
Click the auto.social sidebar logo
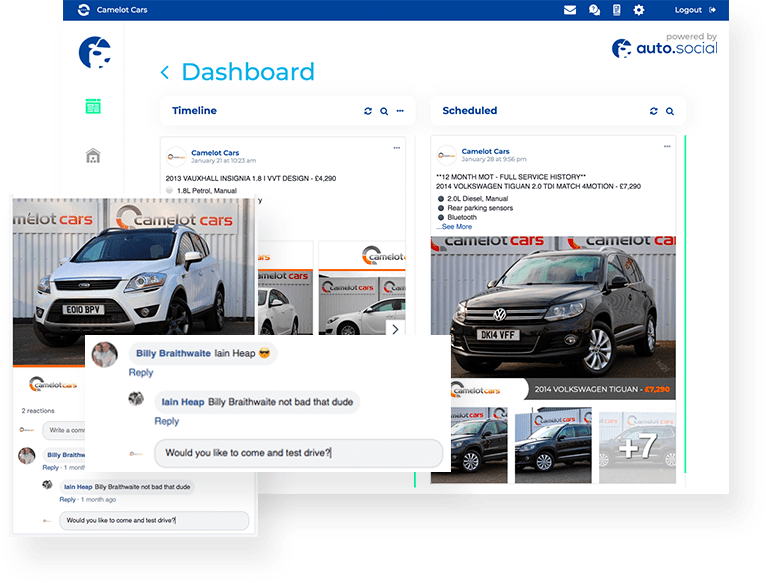pos(95,52)
